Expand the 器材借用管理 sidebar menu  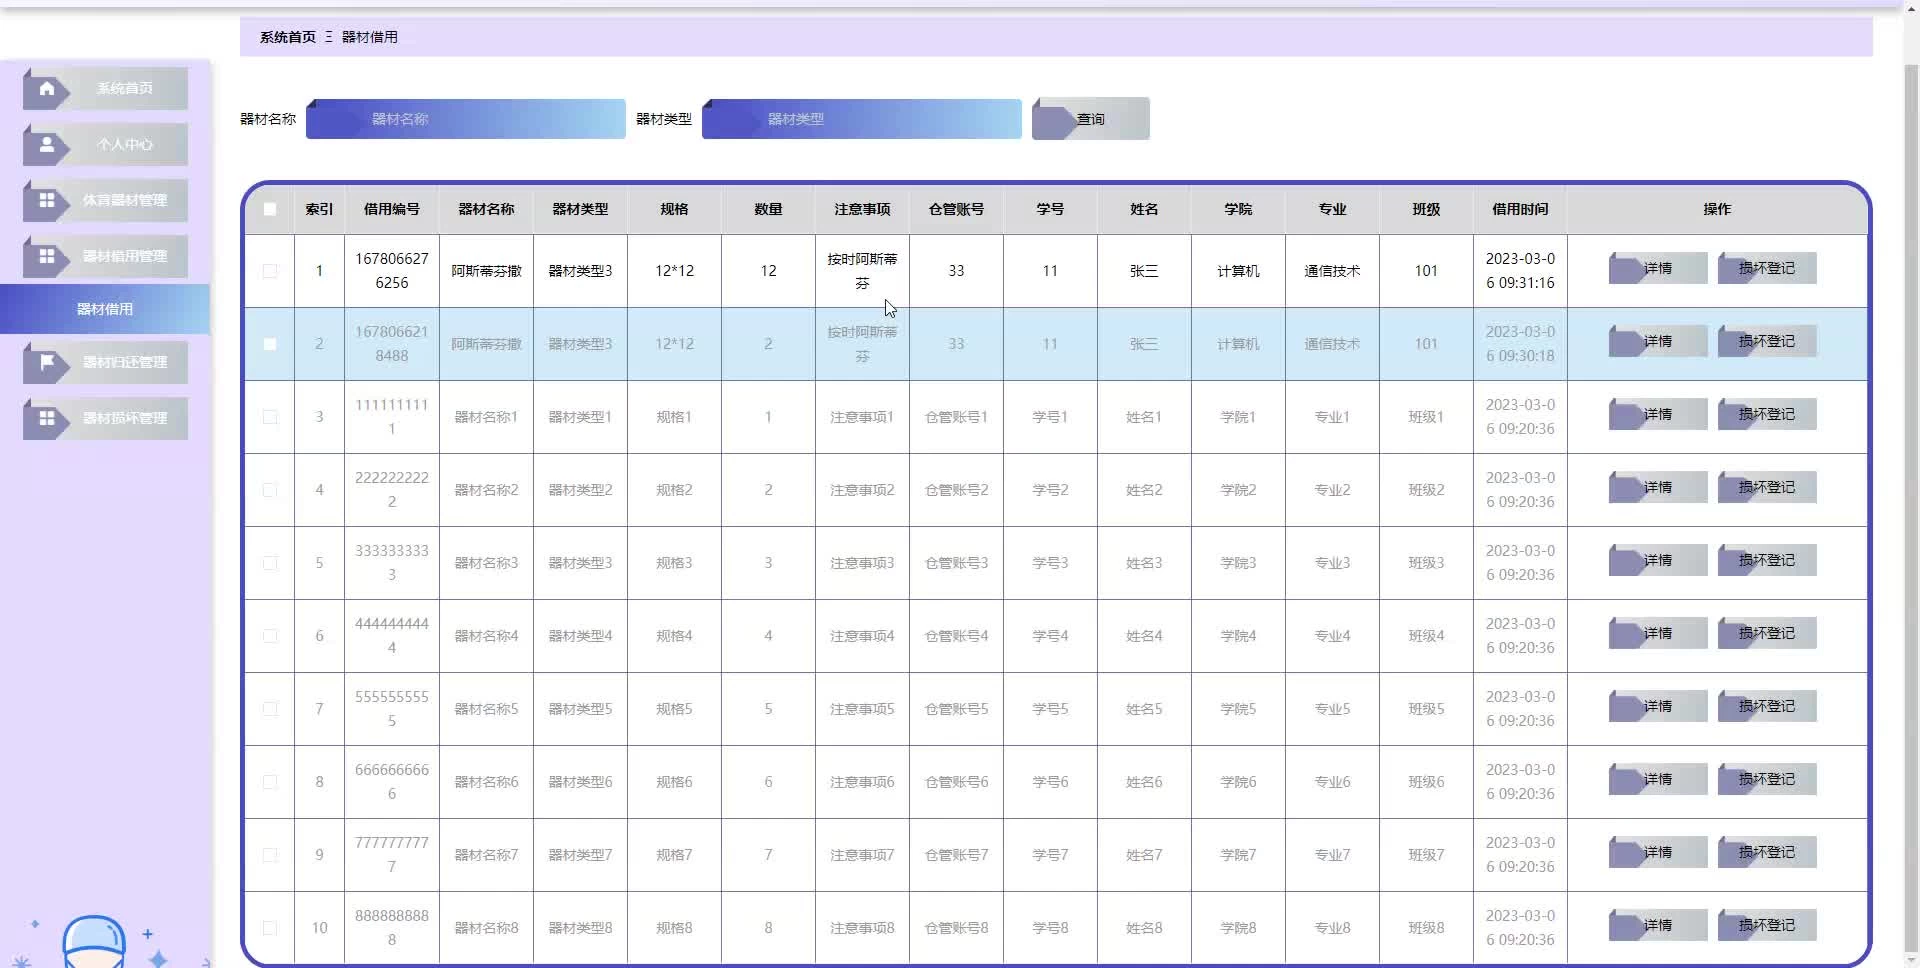(124, 257)
